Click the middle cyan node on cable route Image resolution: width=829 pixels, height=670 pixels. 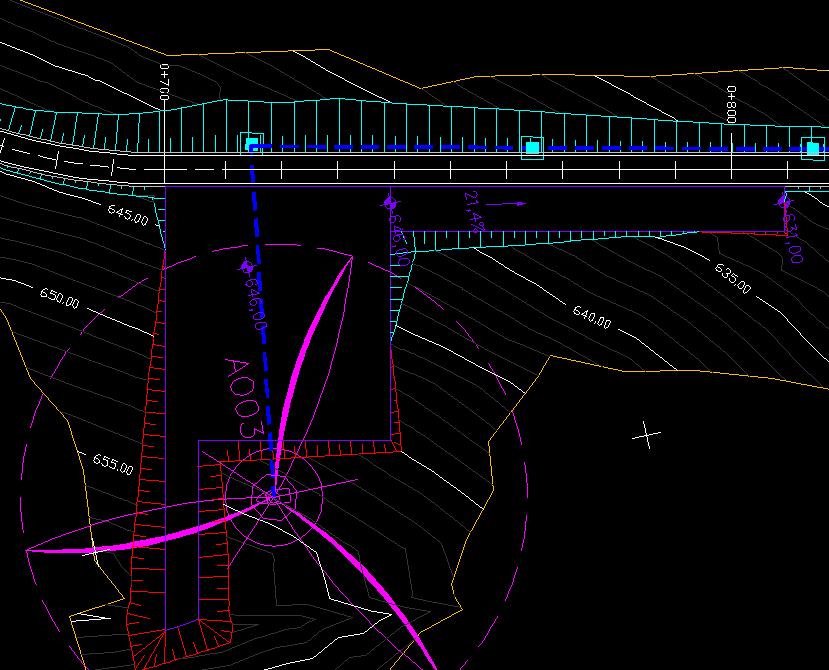pyautogui.click(x=532, y=148)
